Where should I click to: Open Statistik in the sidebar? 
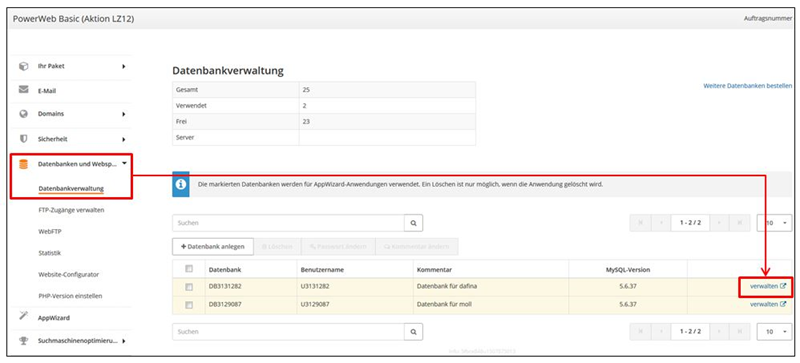49,253
